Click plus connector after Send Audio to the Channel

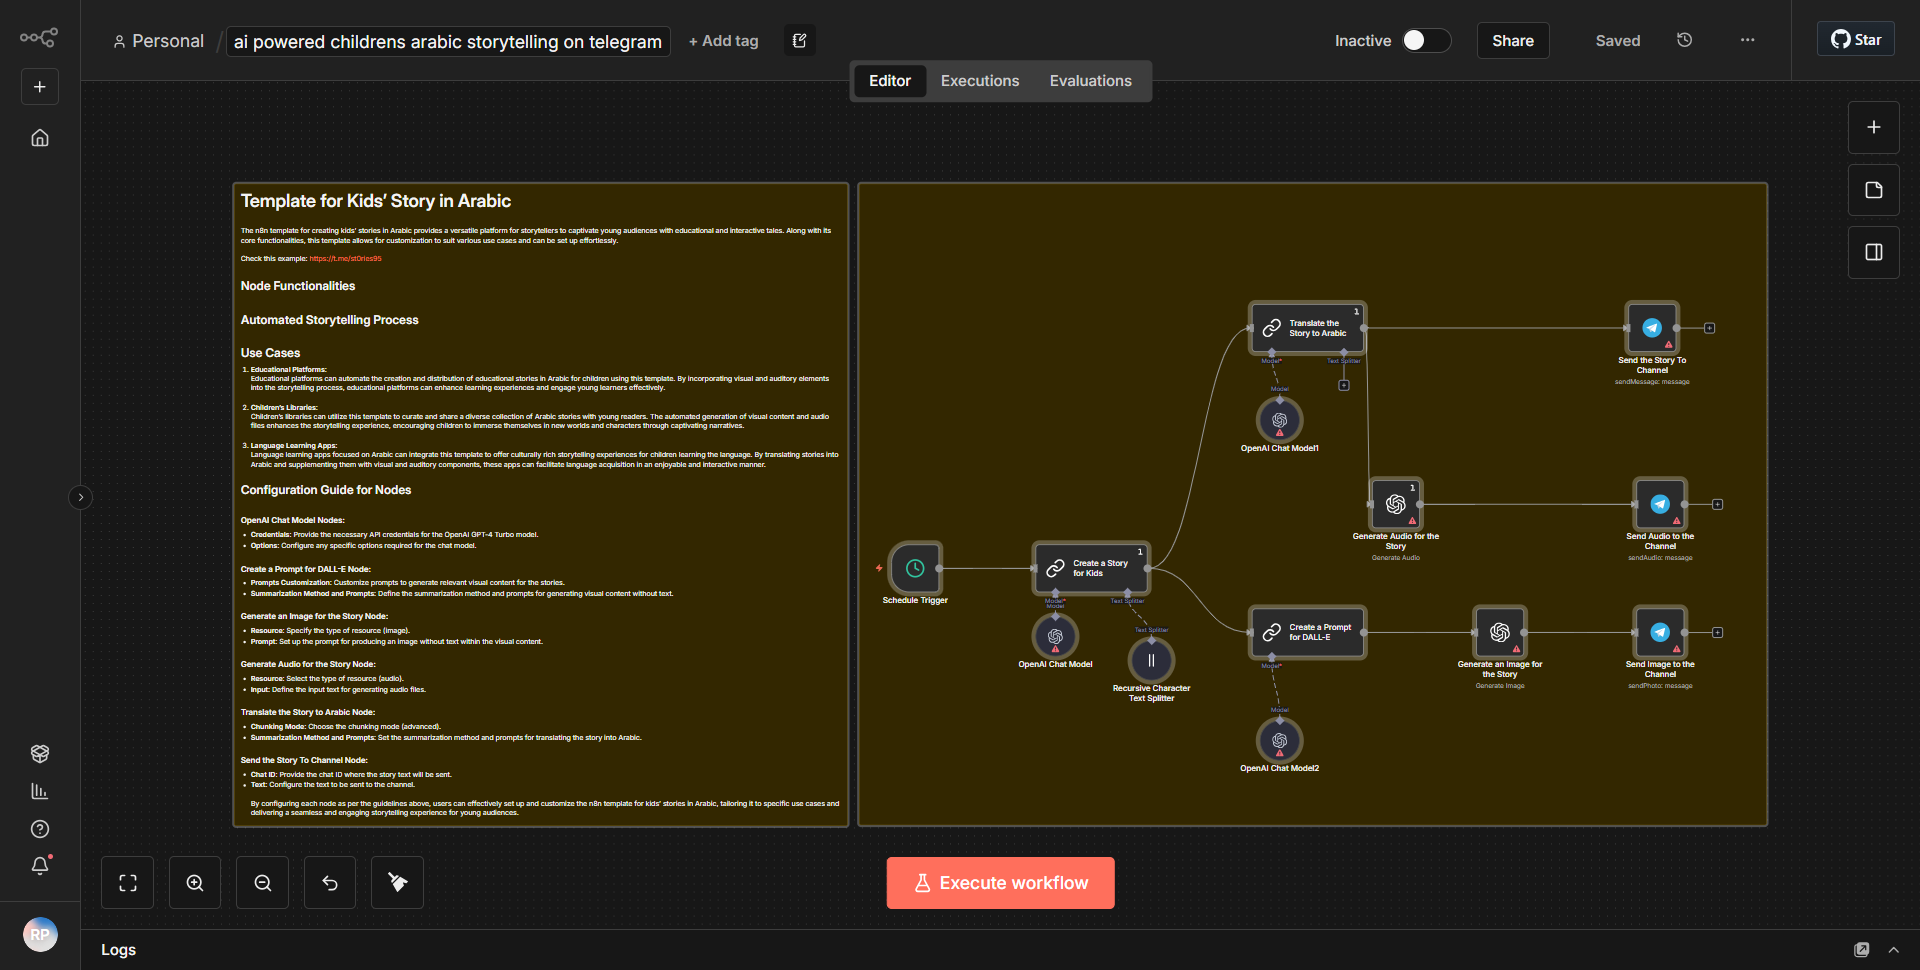click(x=1718, y=504)
